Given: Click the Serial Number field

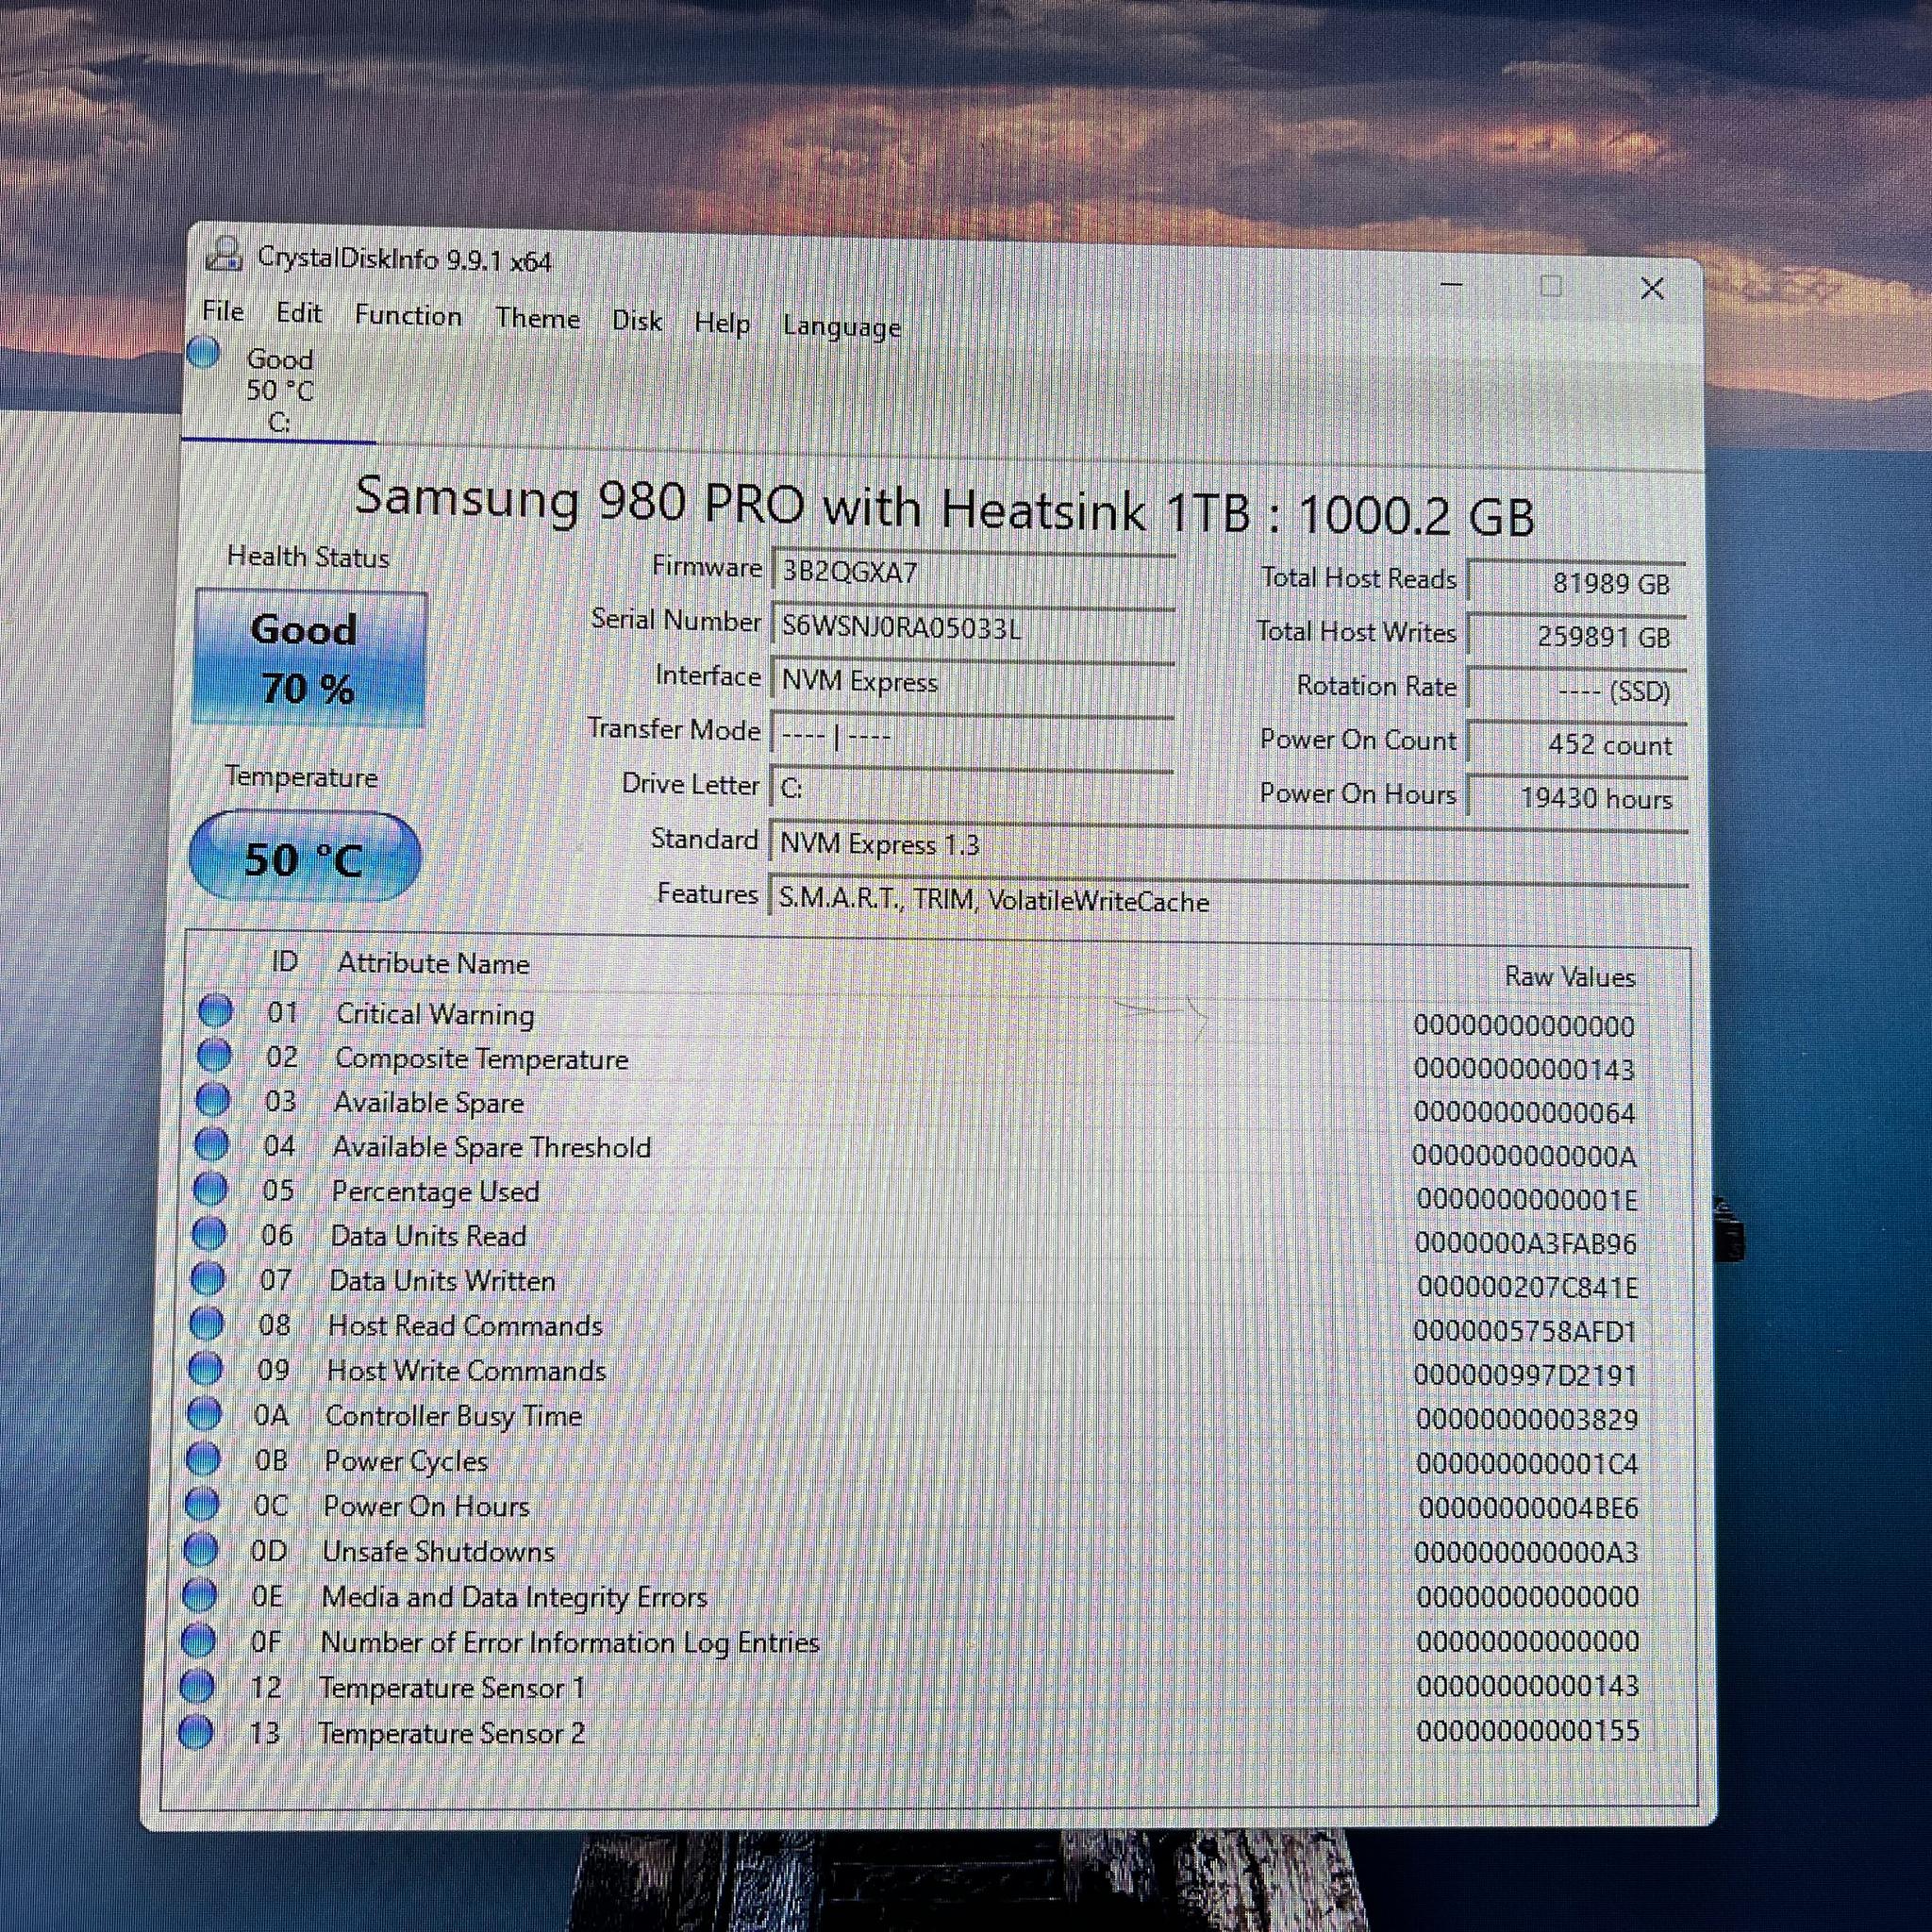Looking at the screenshot, I should click(x=973, y=629).
